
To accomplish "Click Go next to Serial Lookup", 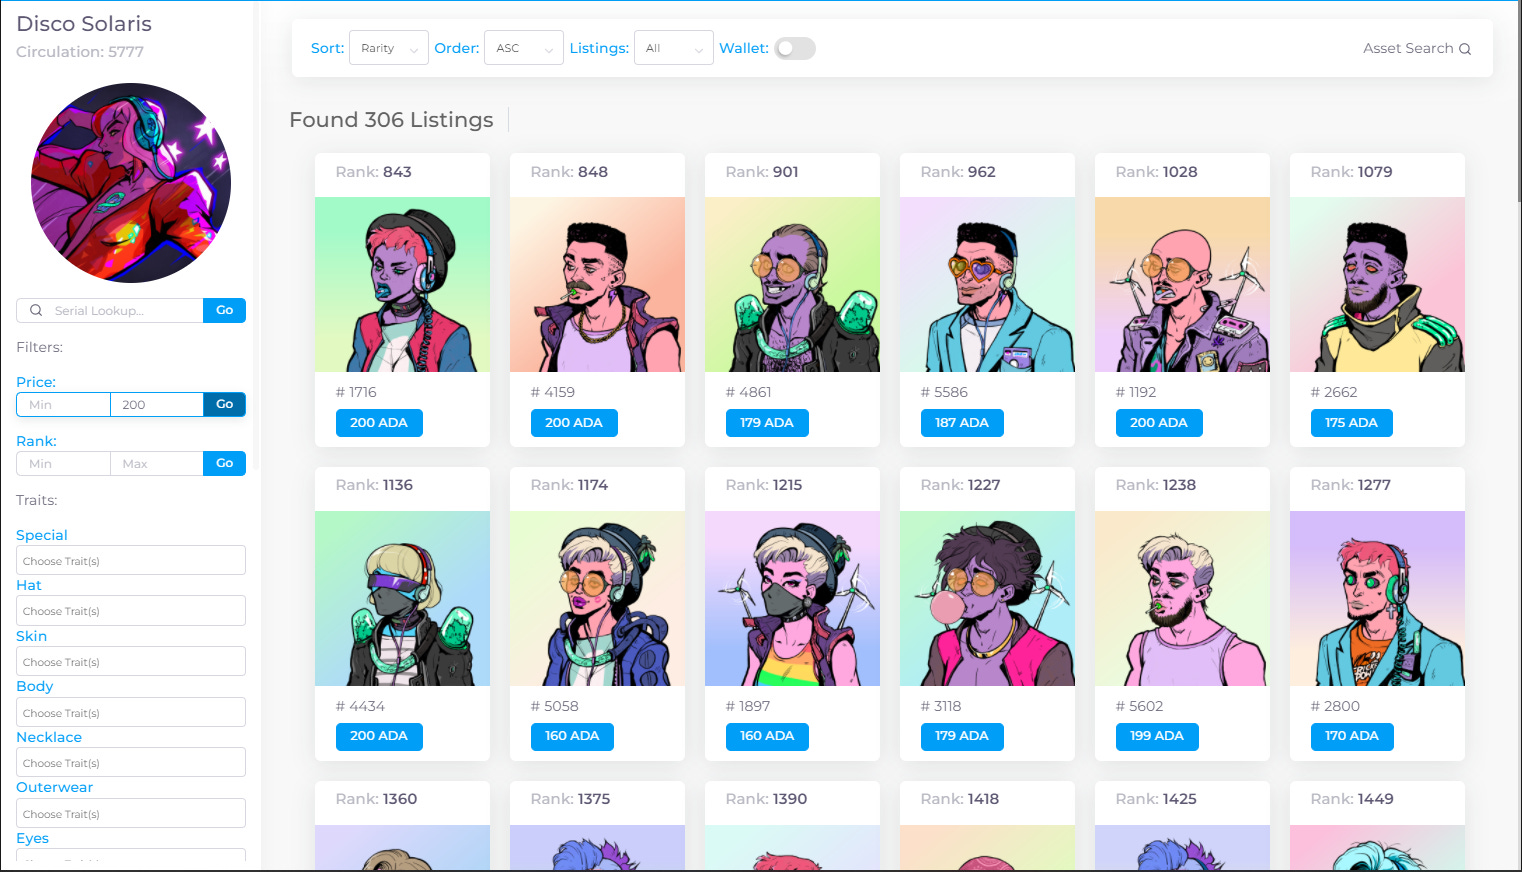I will (224, 310).
